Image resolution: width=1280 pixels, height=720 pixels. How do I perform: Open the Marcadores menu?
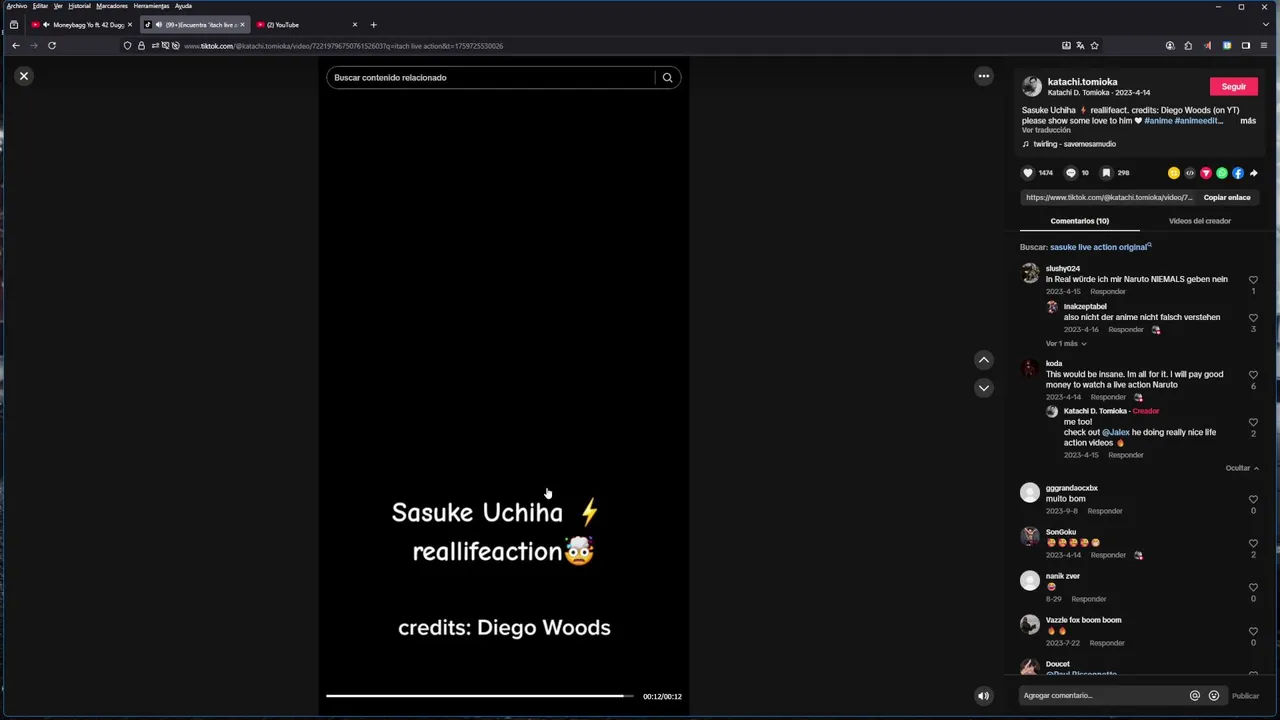(112, 6)
